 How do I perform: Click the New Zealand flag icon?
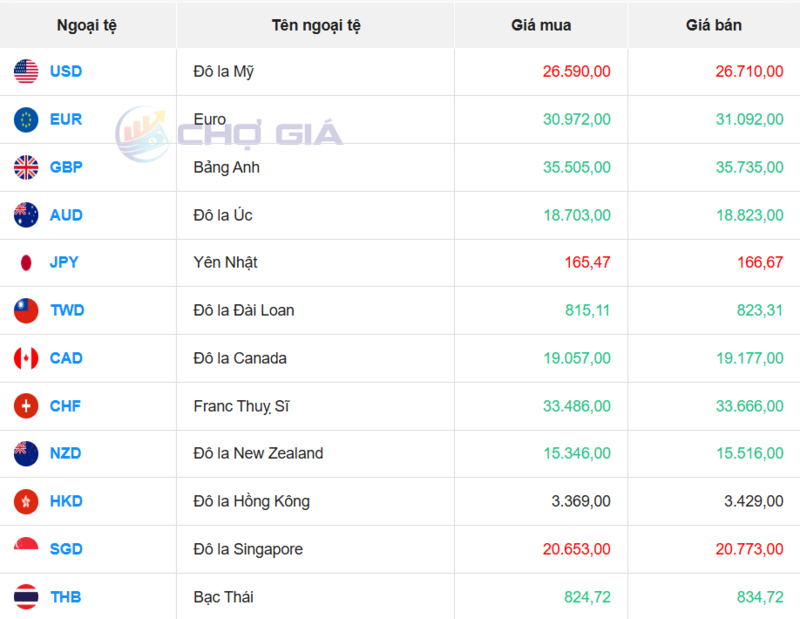(x=26, y=453)
